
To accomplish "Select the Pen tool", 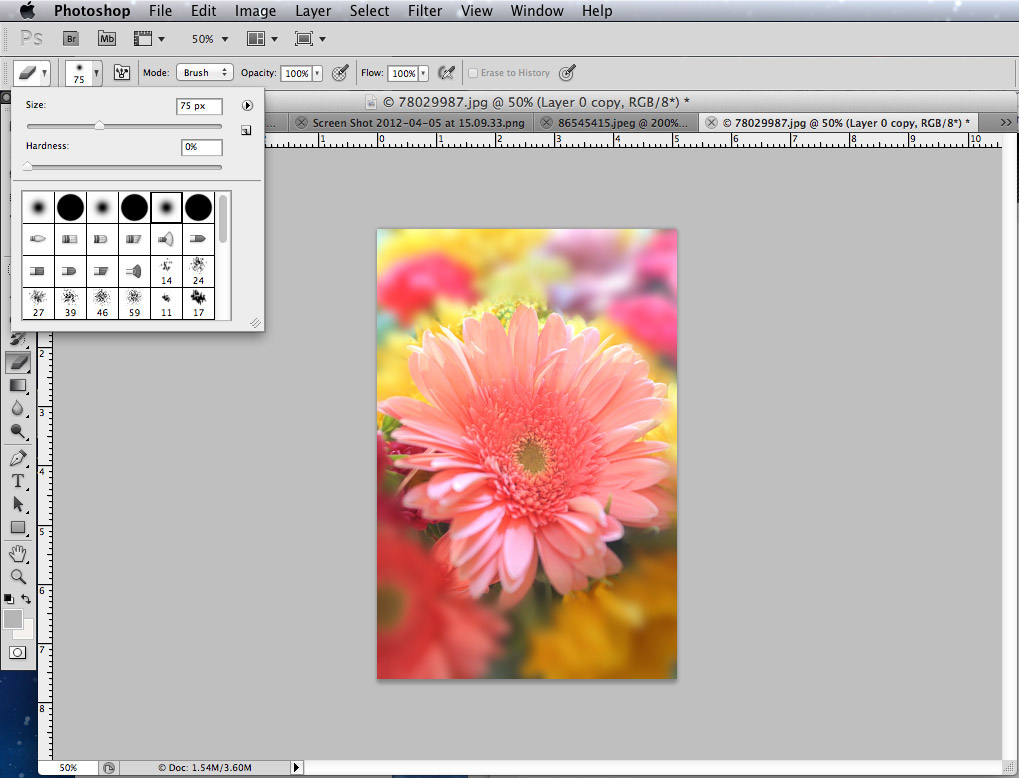I will (x=18, y=458).
